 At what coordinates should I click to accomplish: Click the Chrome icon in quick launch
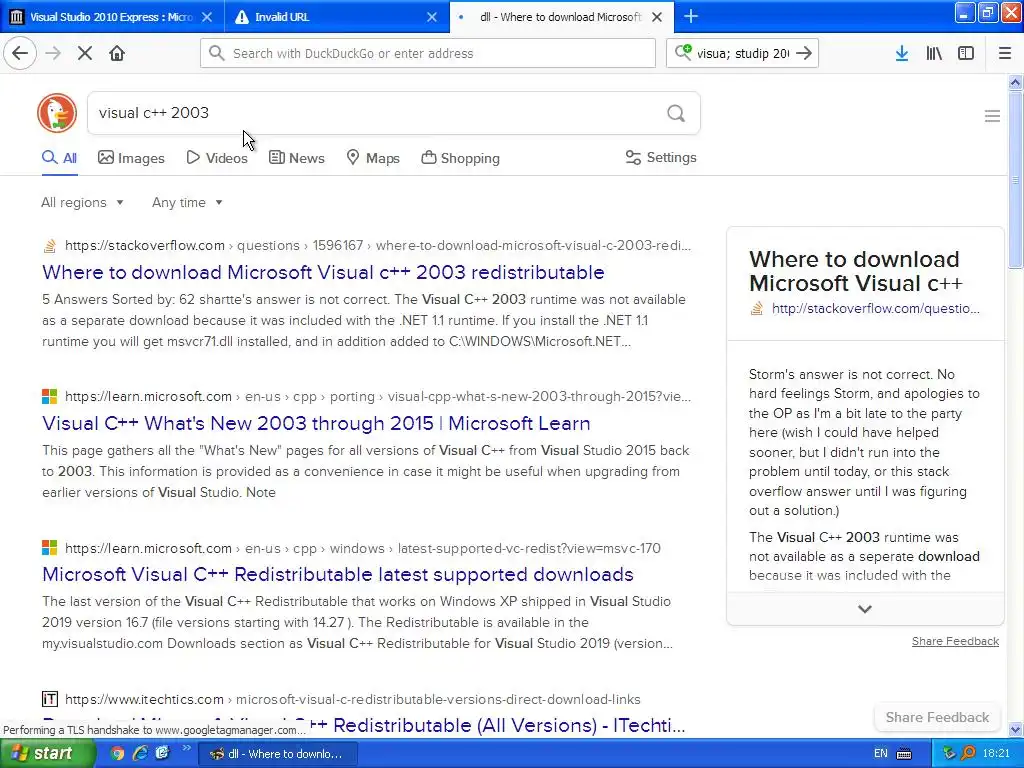pos(117,753)
